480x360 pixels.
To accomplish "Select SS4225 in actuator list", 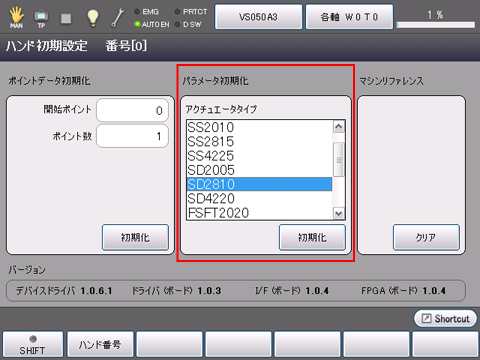I will click(259, 156).
